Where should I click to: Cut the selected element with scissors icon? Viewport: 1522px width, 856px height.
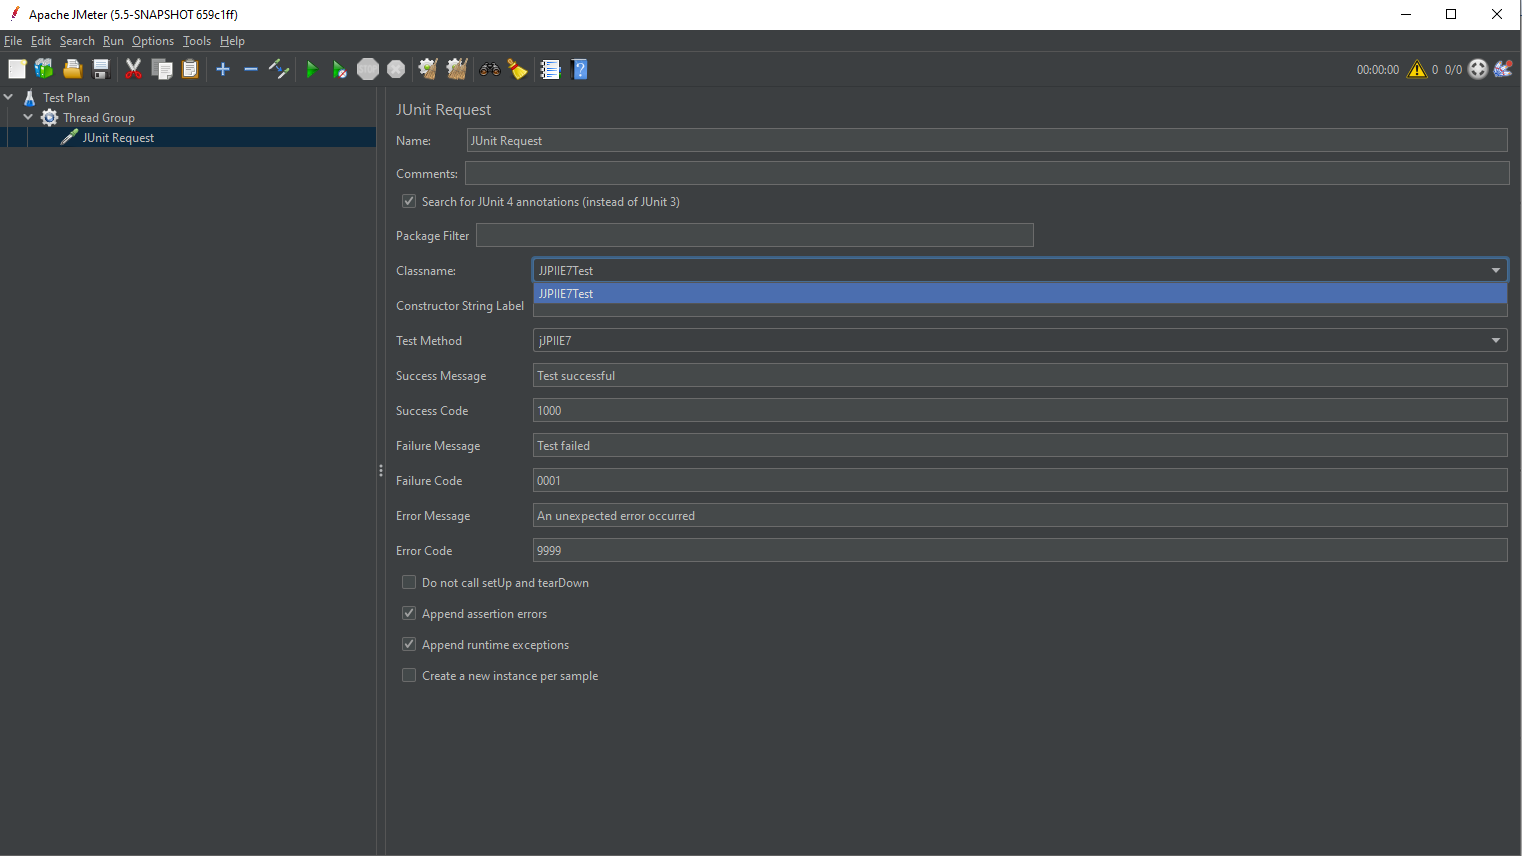click(x=133, y=69)
